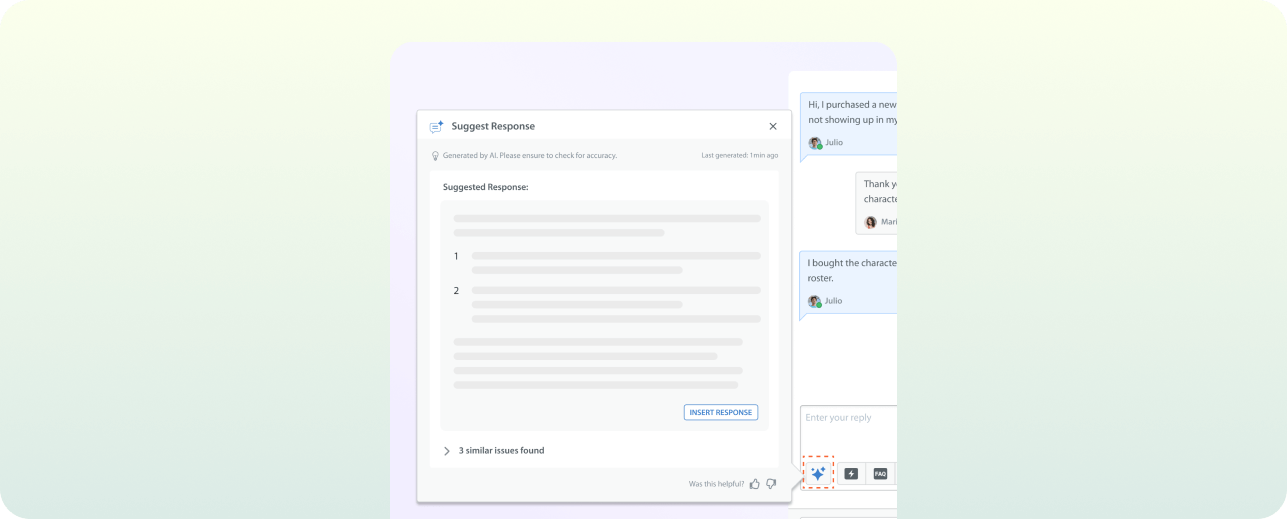Viewport: 1287px width, 519px height.
Task: Click numbered step 2 in the suggested response
Action: [456, 291]
